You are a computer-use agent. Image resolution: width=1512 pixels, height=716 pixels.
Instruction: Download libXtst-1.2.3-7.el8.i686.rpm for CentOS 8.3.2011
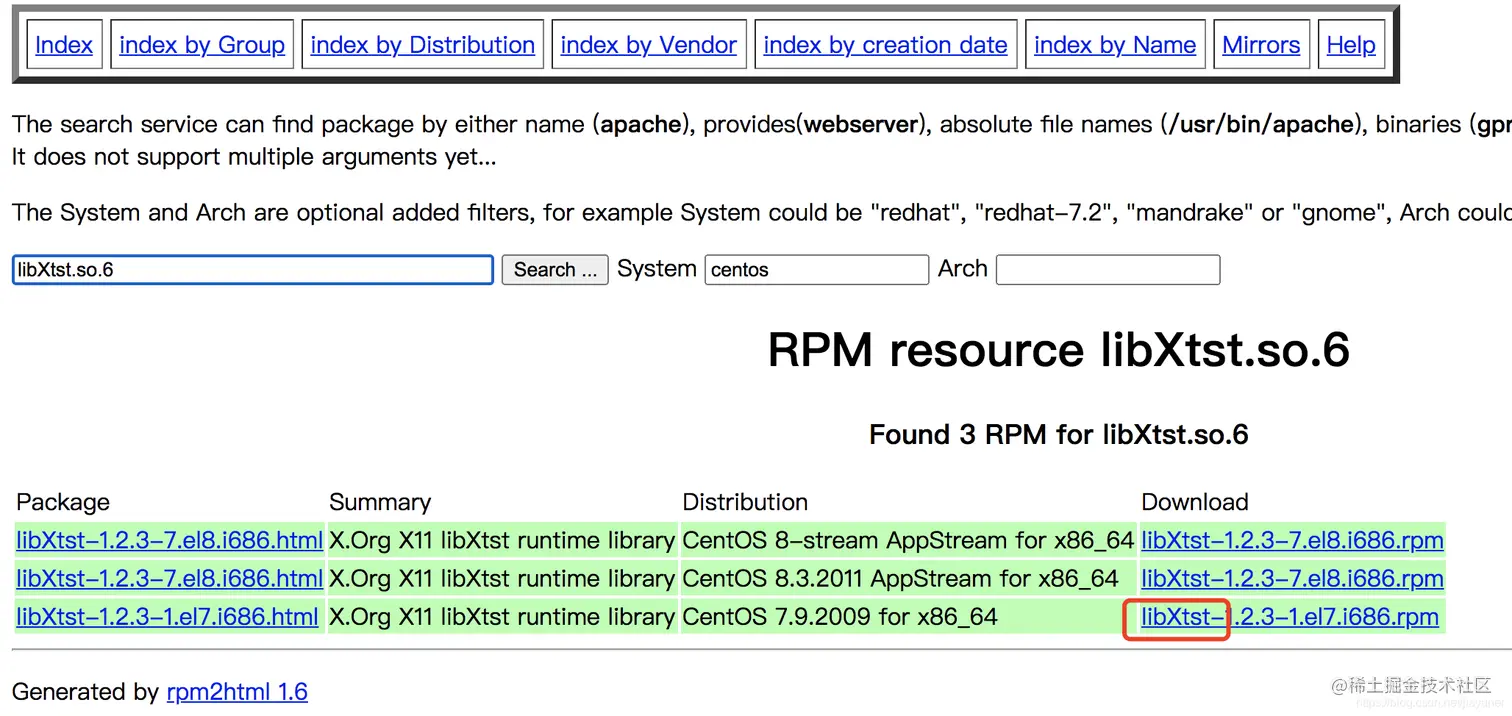(1292, 579)
